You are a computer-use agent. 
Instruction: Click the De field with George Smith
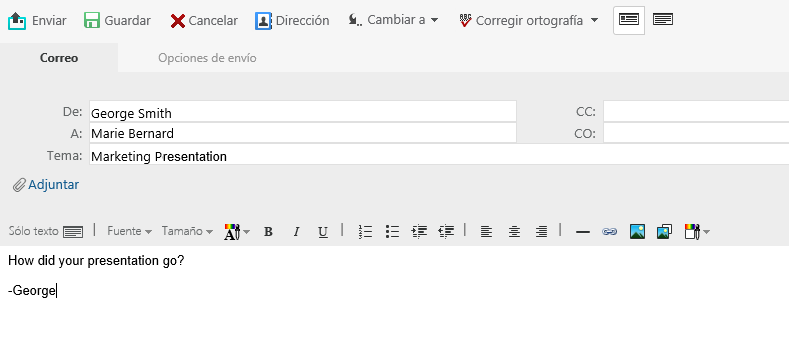[303, 111]
